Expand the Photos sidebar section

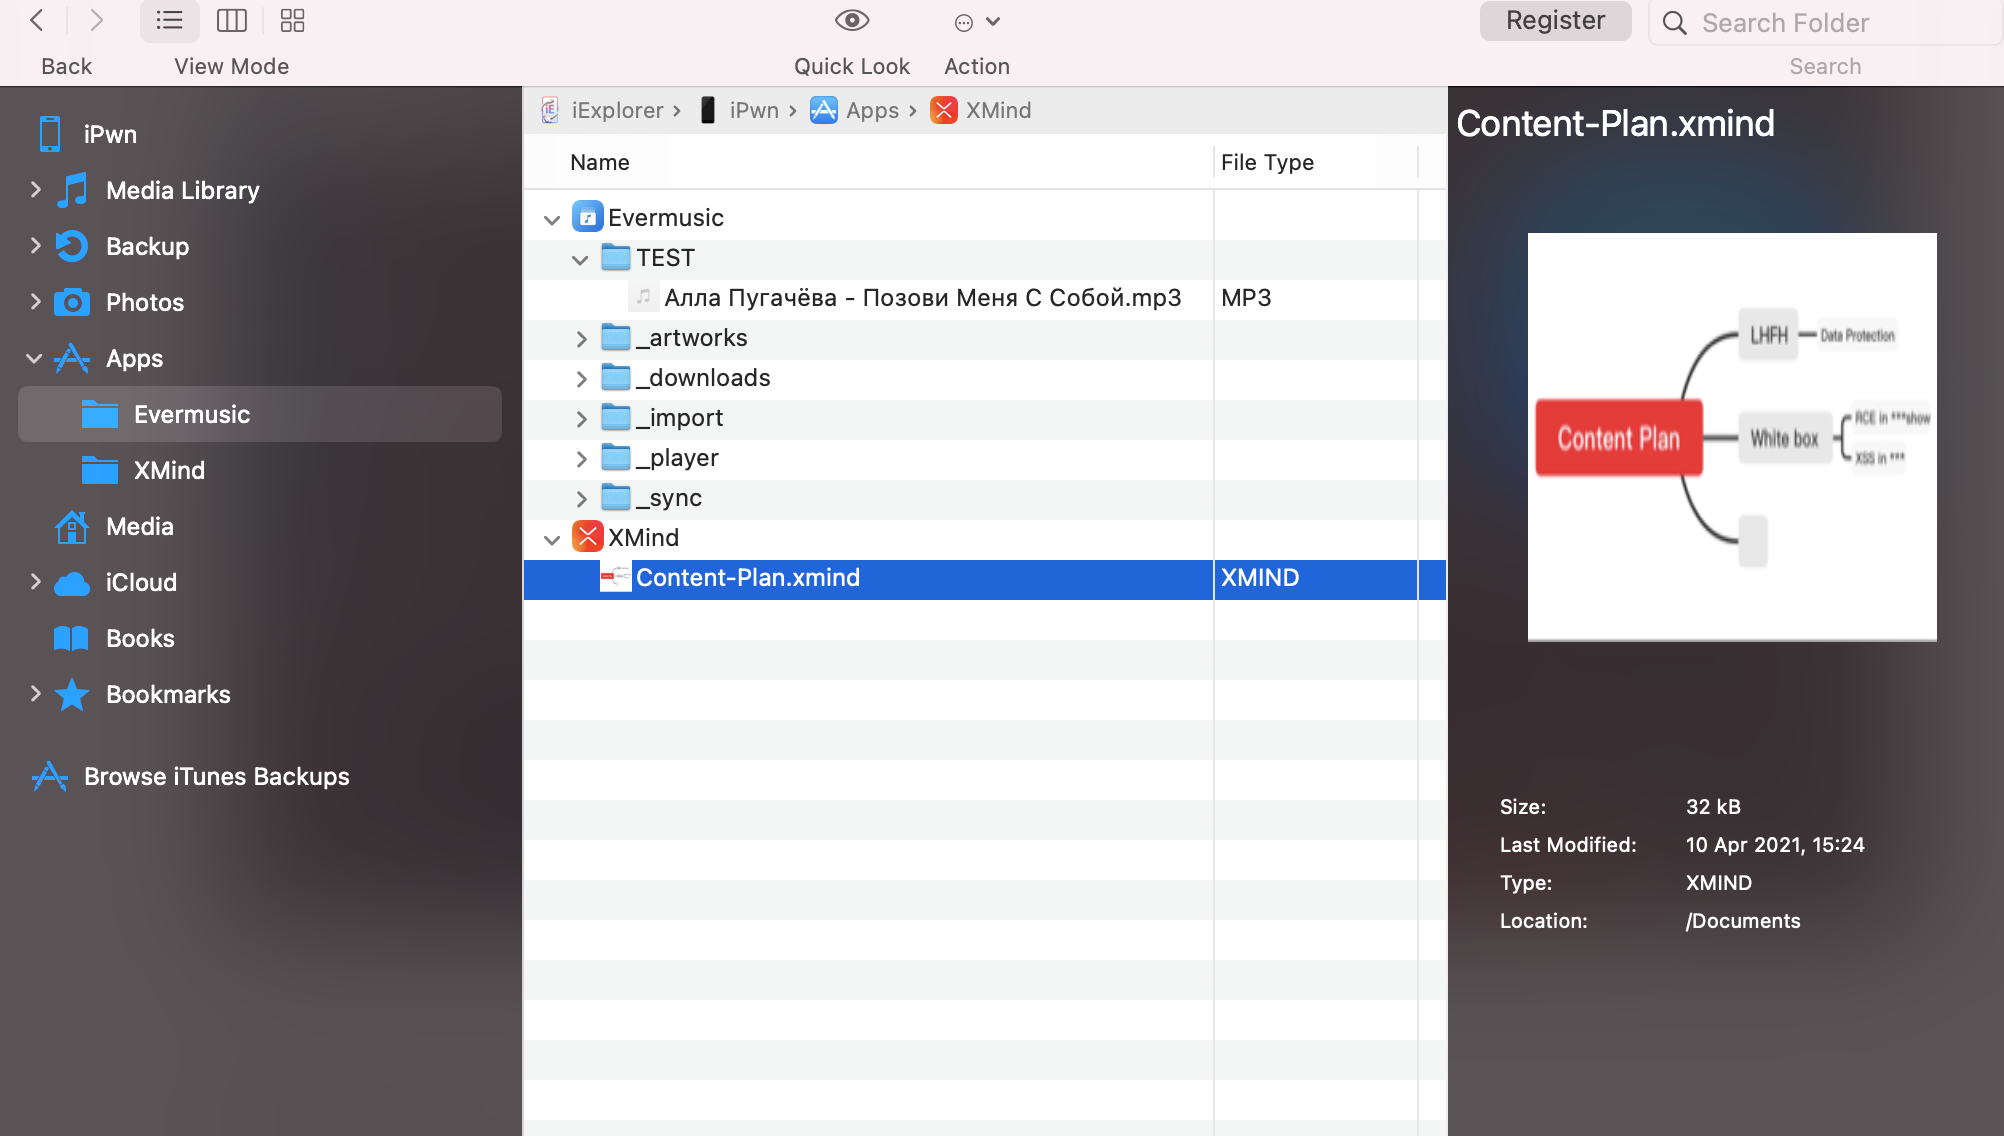36,301
